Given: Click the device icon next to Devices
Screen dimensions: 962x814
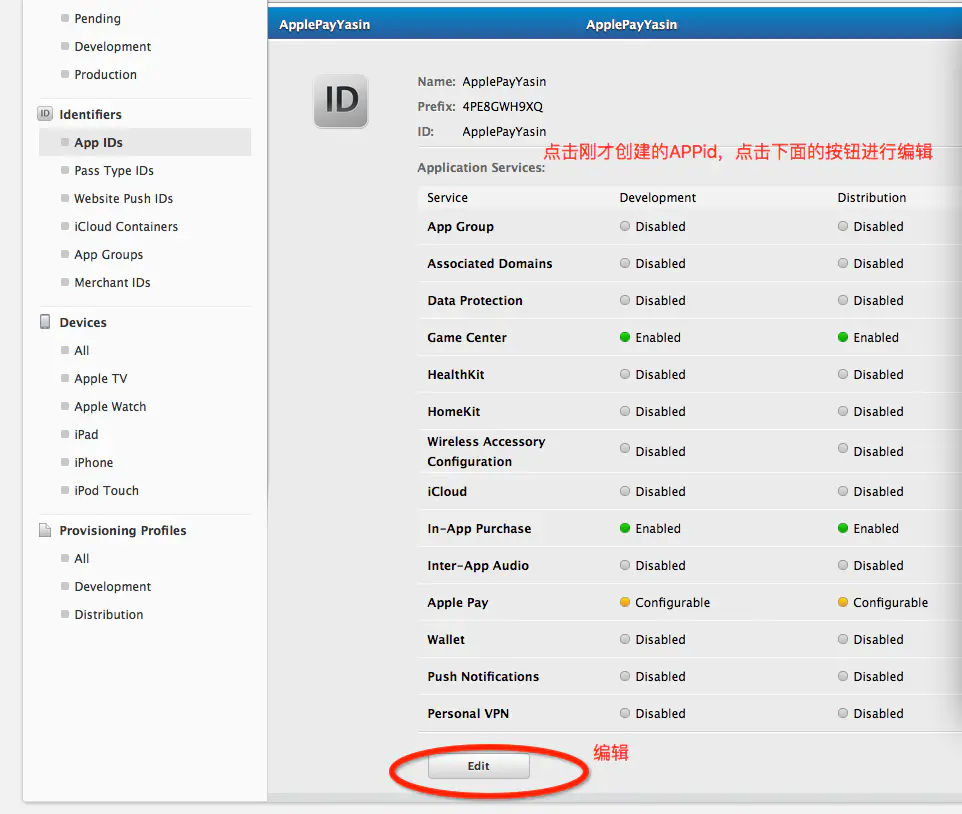Looking at the screenshot, I should 44,322.
